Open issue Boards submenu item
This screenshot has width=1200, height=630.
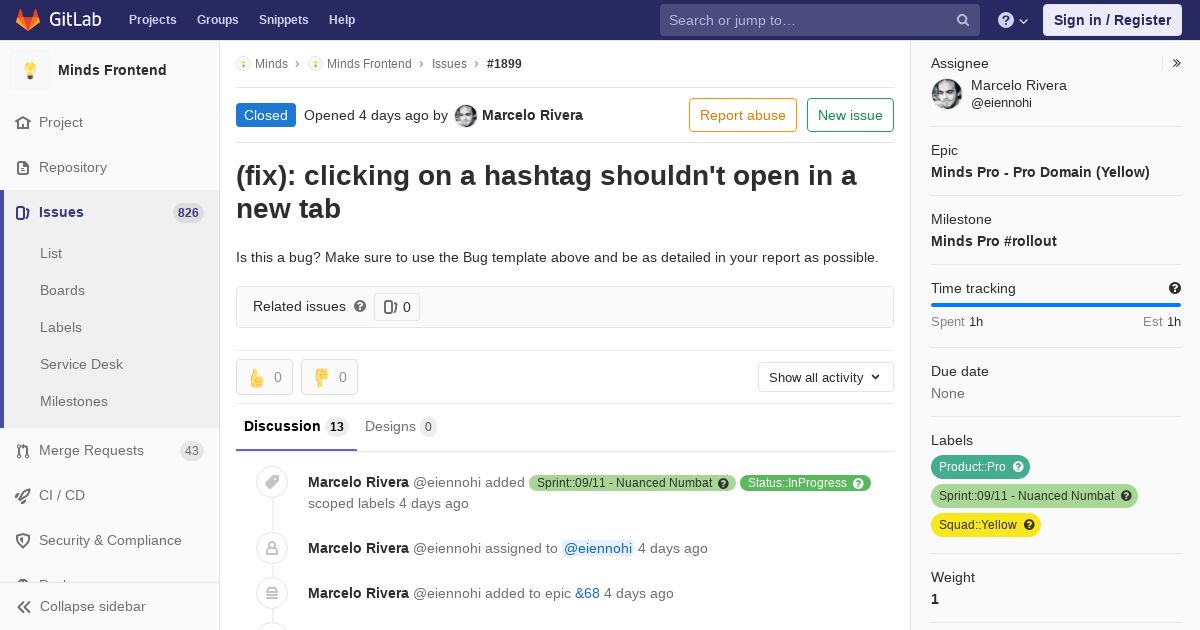pos(62,290)
